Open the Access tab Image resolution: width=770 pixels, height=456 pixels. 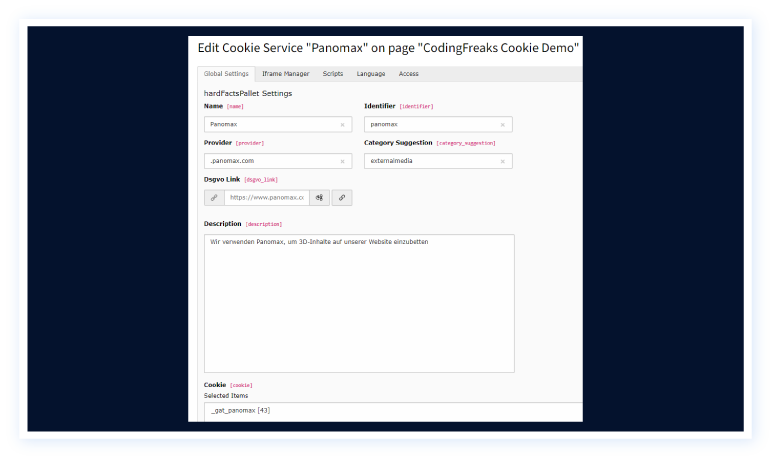pos(409,74)
